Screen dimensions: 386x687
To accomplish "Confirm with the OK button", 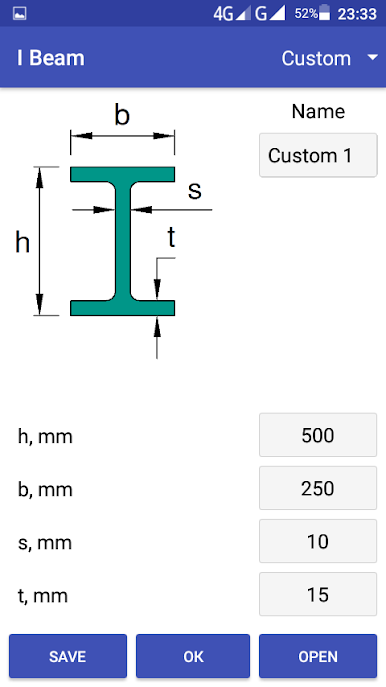I will [193, 656].
